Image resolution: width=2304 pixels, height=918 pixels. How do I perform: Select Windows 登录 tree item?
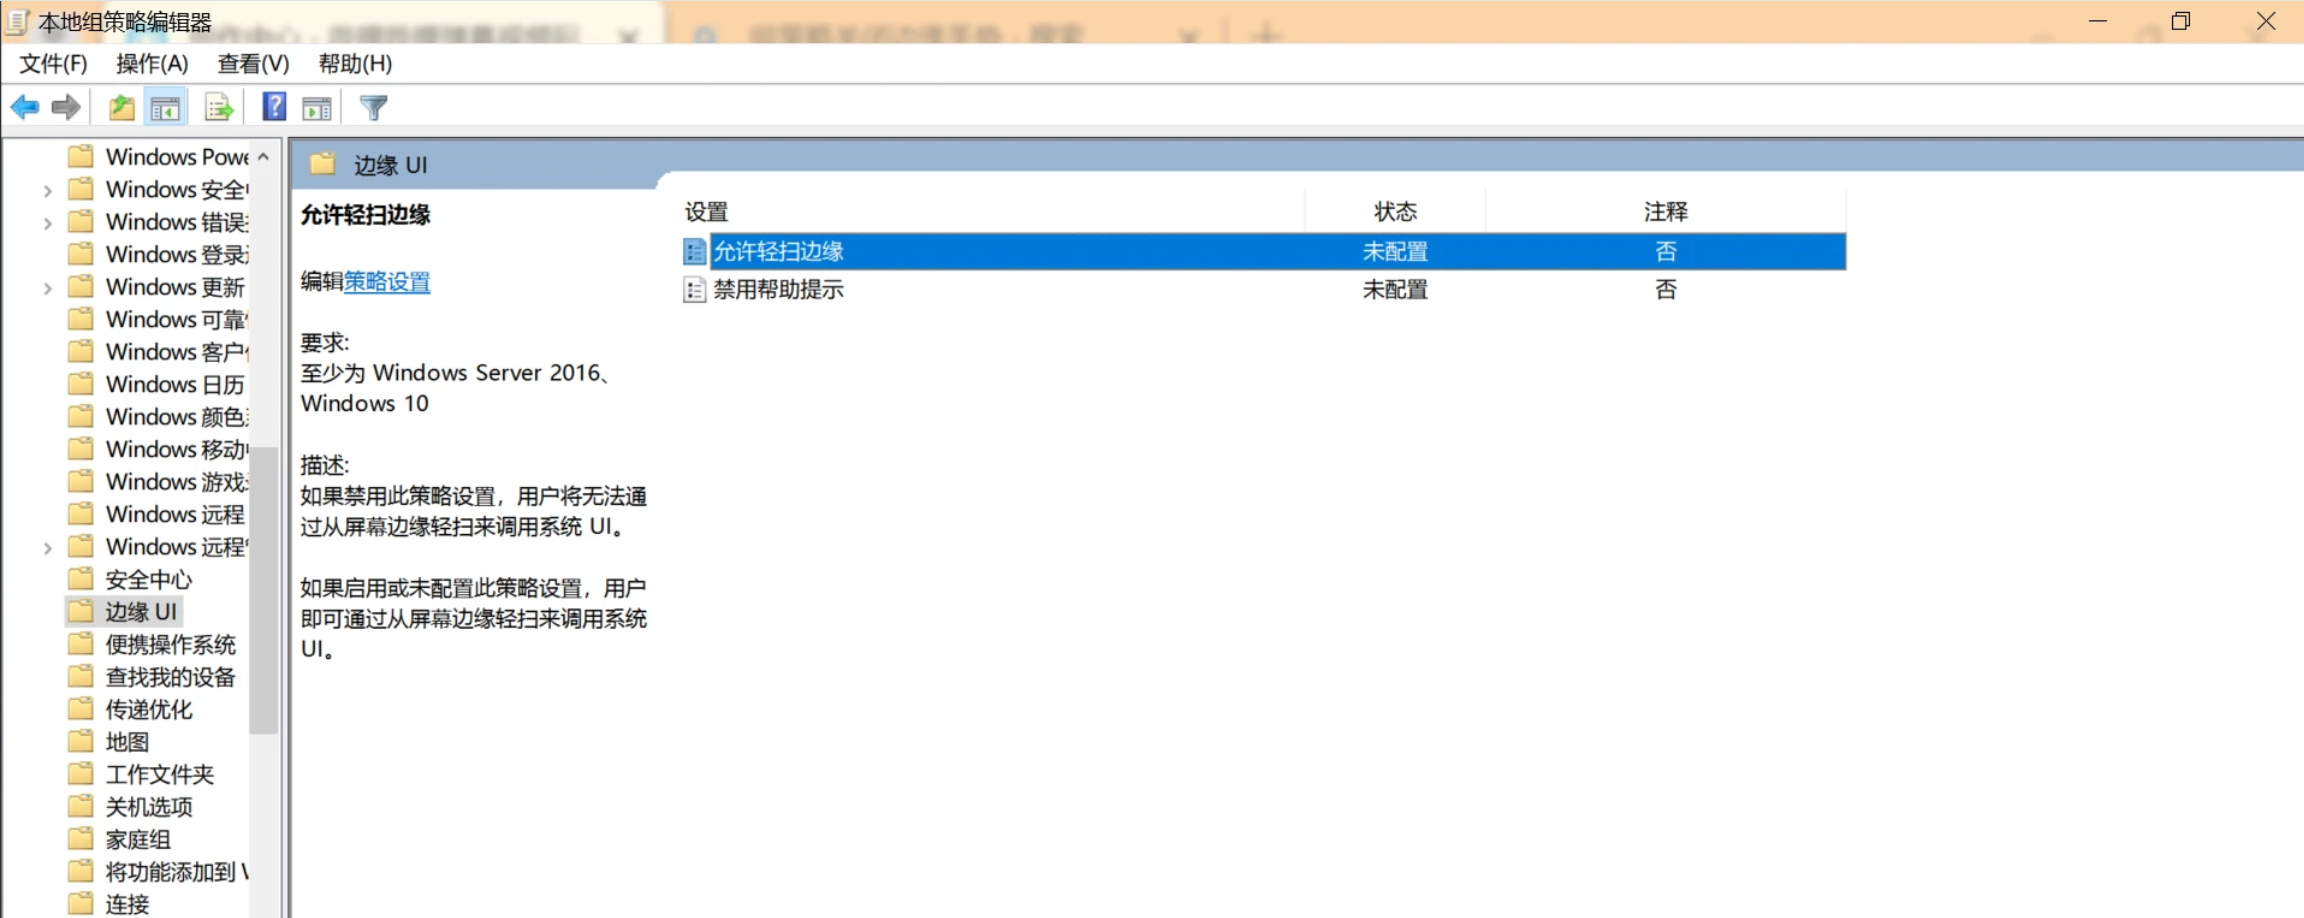click(x=177, y=255)
